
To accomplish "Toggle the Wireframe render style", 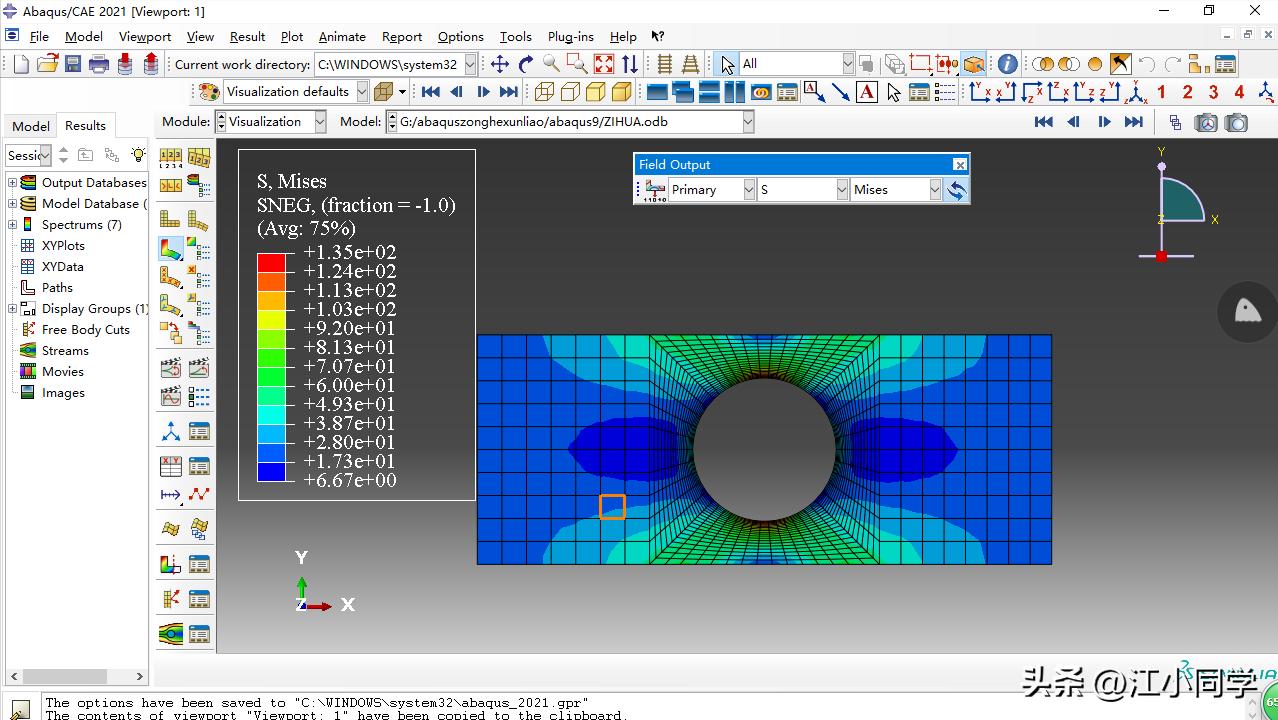I will 544,92.
